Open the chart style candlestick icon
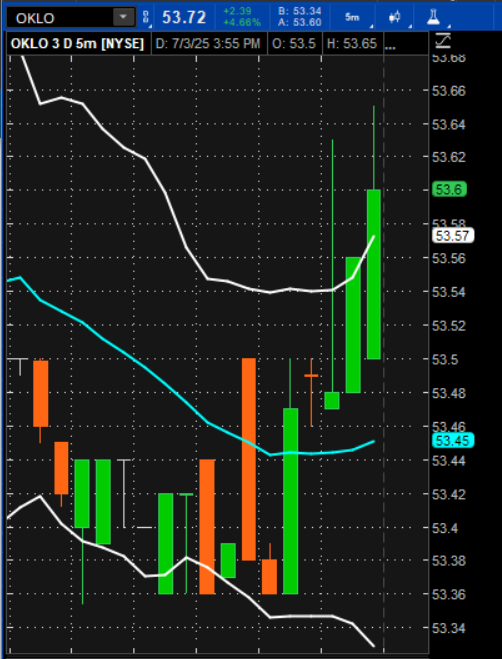 click(x=394, y=17)
